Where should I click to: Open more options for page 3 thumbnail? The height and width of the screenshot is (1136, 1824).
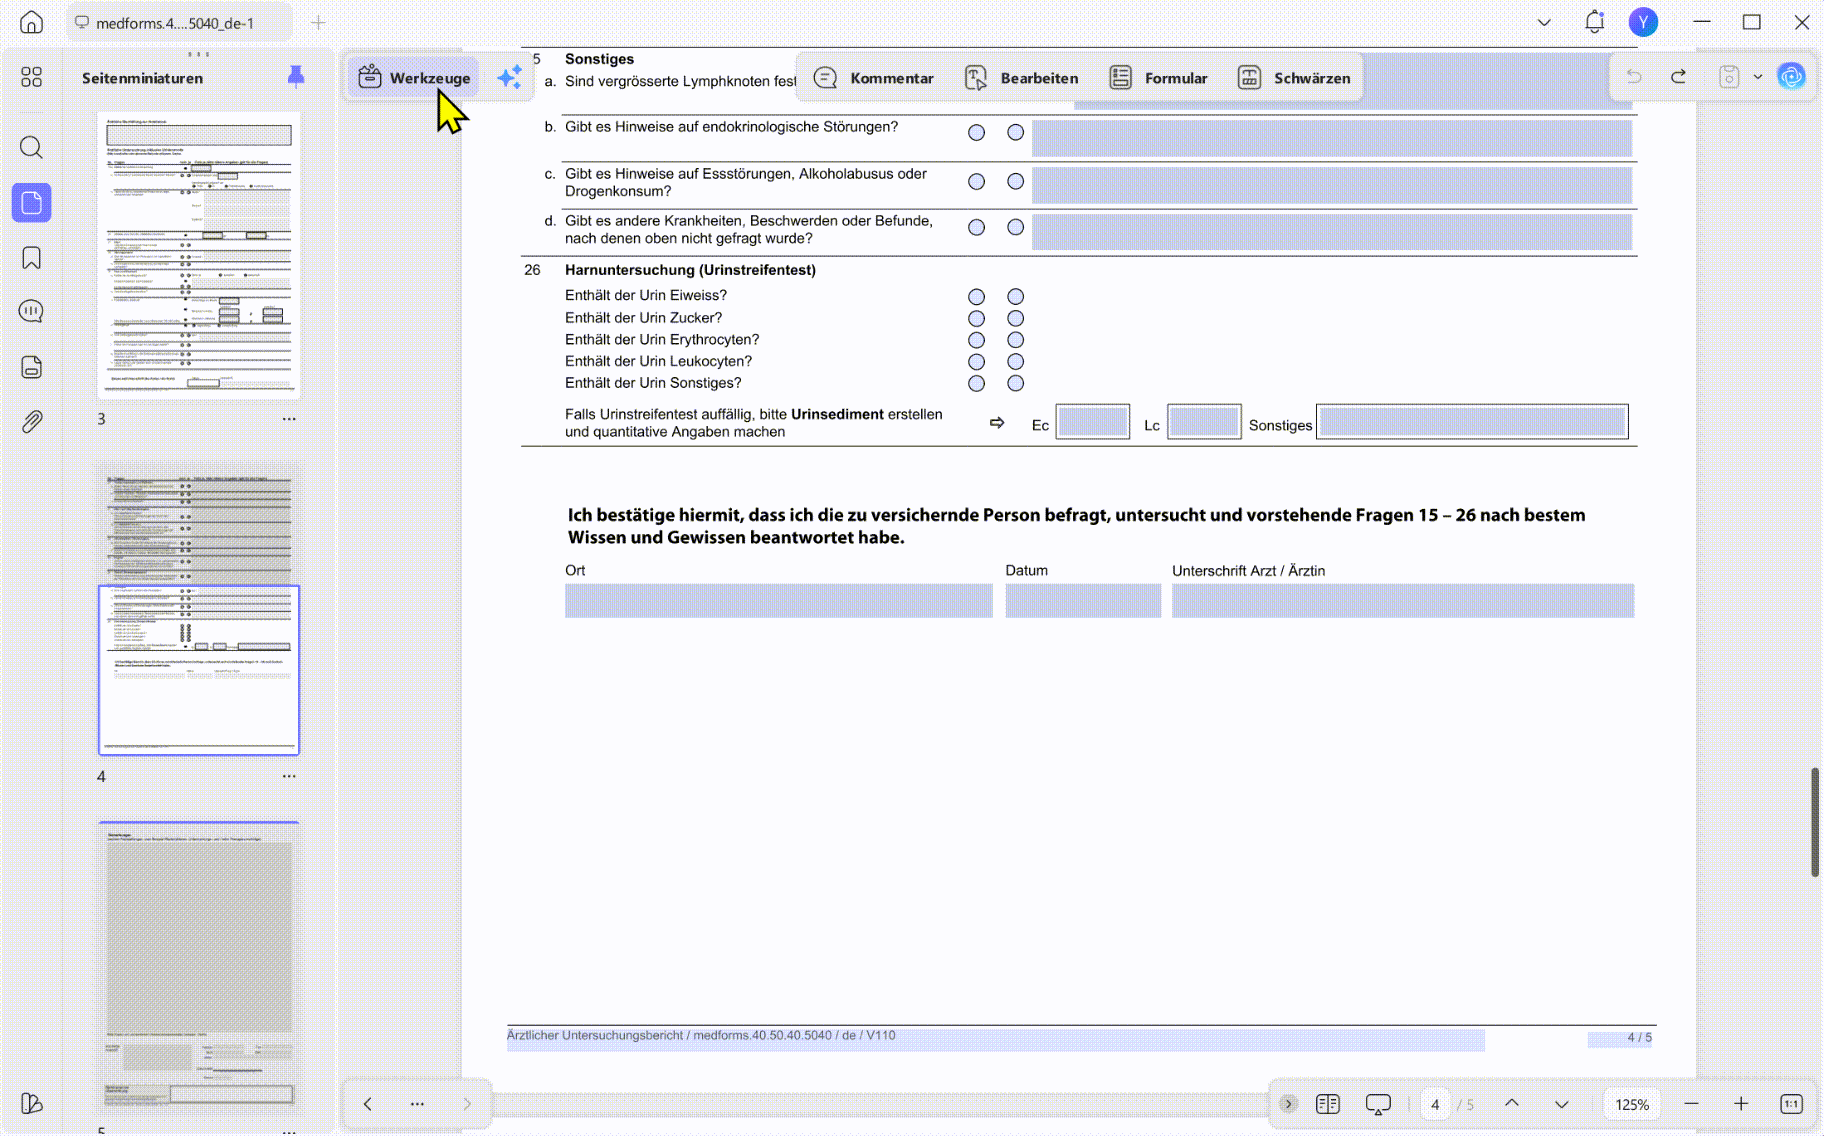pyautogui.click(x=289, y=419)
